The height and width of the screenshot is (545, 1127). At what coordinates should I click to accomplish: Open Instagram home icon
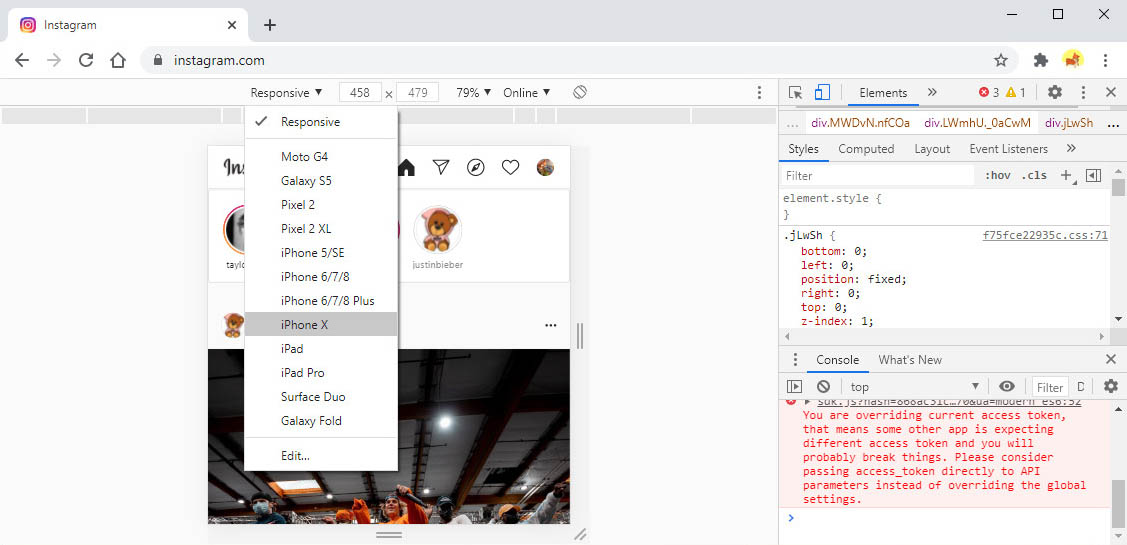(407, 168)
